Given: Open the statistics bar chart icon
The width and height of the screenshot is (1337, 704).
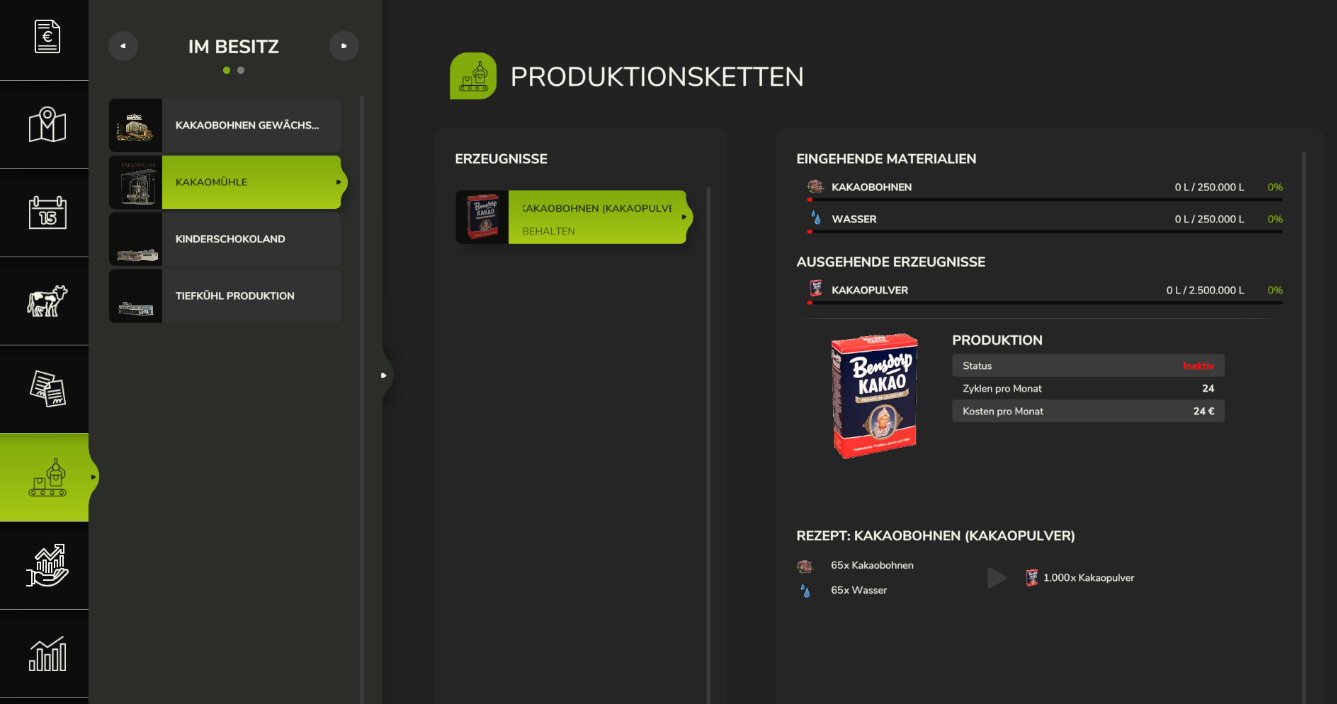Looking at the screenshot, I should [x=47, y=654].
